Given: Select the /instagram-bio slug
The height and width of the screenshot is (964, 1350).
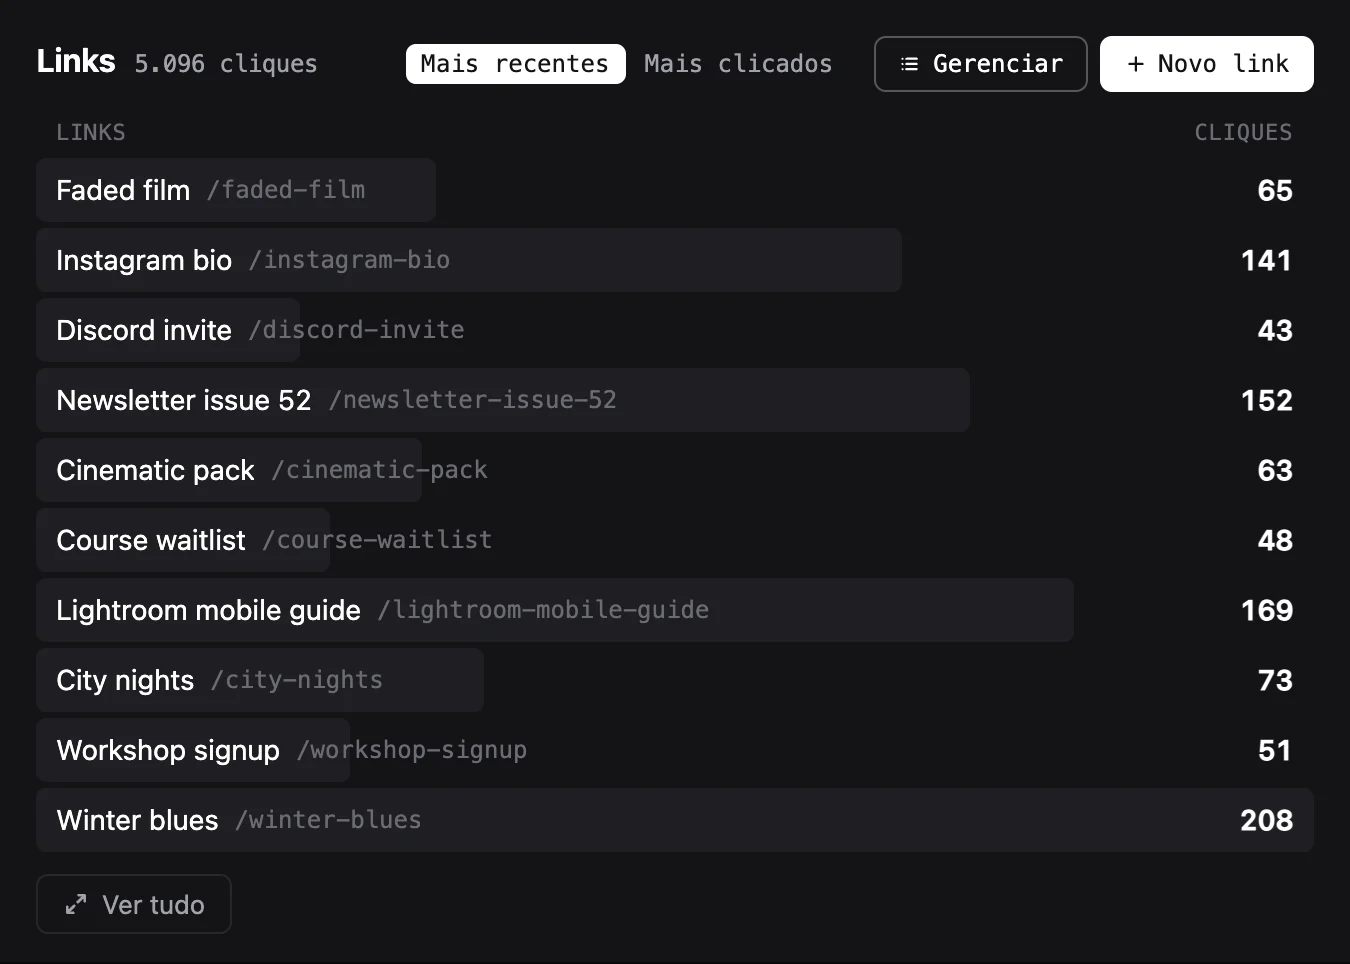Looking at the screenshot, I should (349, 260).
